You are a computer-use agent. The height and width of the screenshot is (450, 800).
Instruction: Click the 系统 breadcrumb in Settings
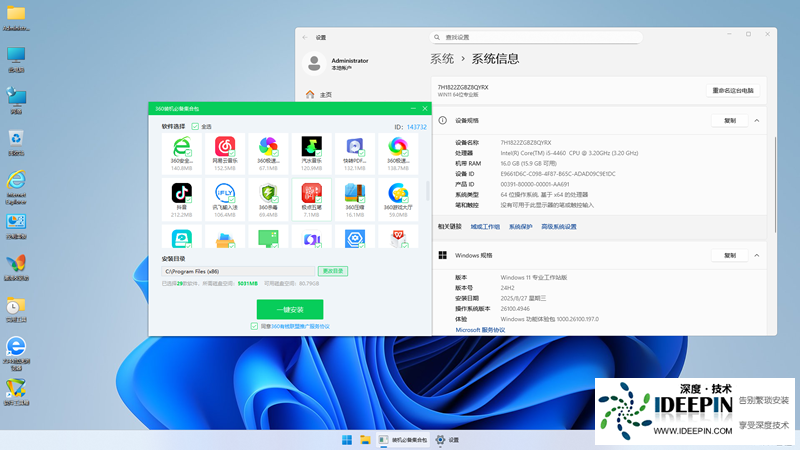pyautogui.click(x=442, y=59)
